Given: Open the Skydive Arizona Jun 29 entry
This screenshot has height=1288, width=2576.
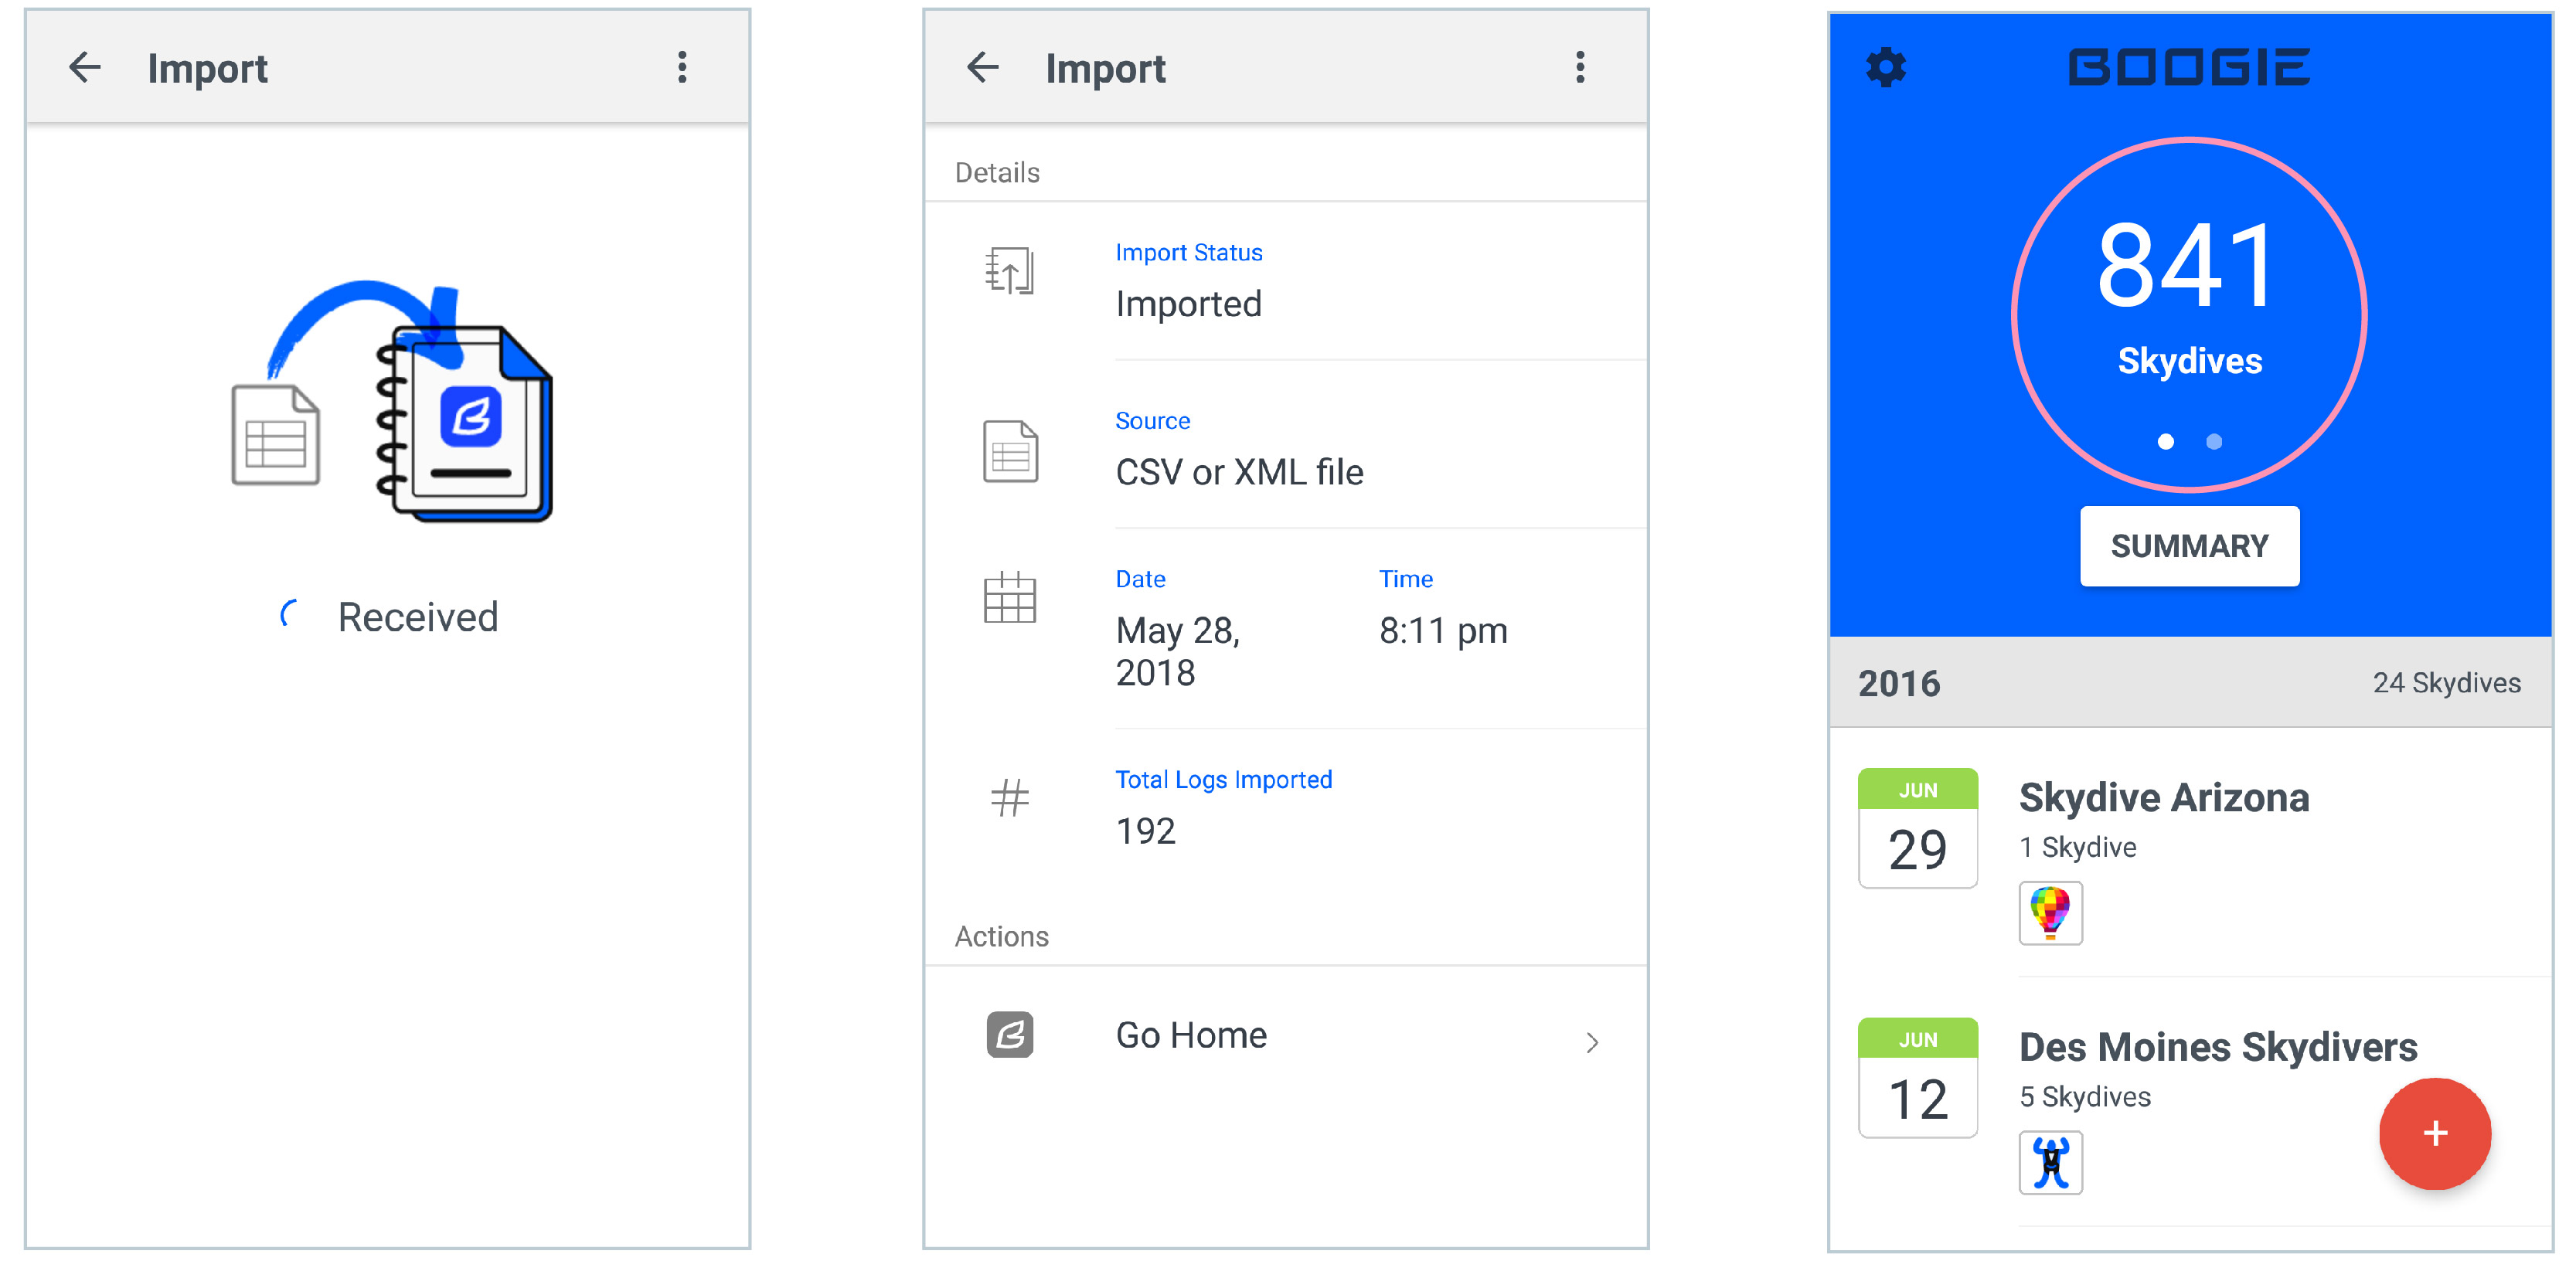Looking at the screenshot, I should pyautogui.click(x=2190, y=854).
